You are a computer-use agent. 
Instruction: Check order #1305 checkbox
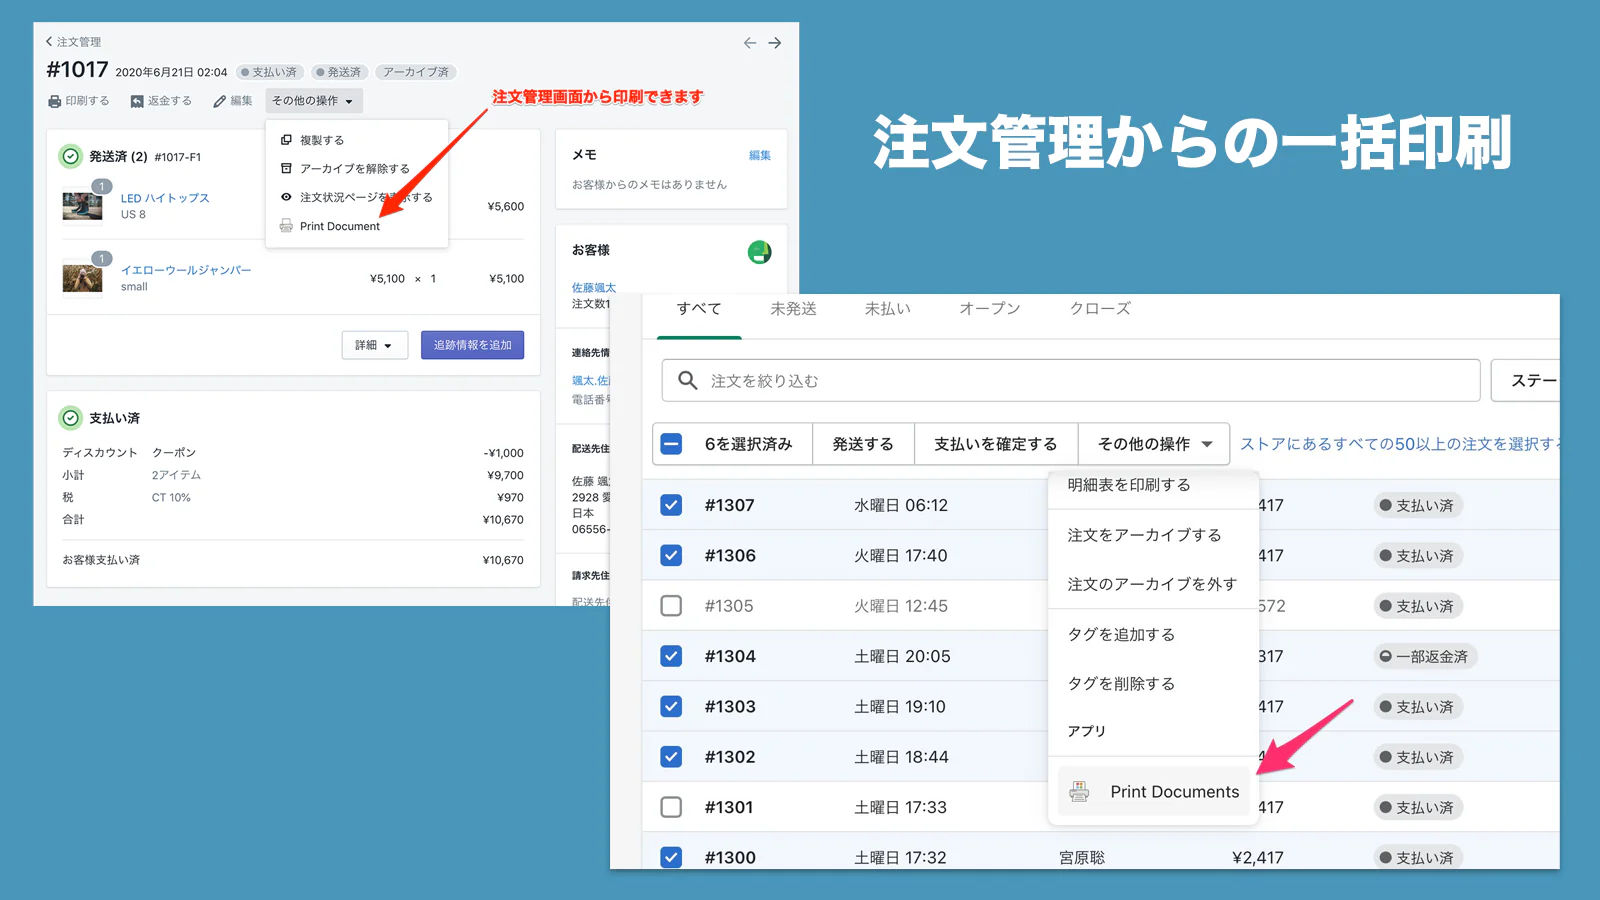coord(671,606)
